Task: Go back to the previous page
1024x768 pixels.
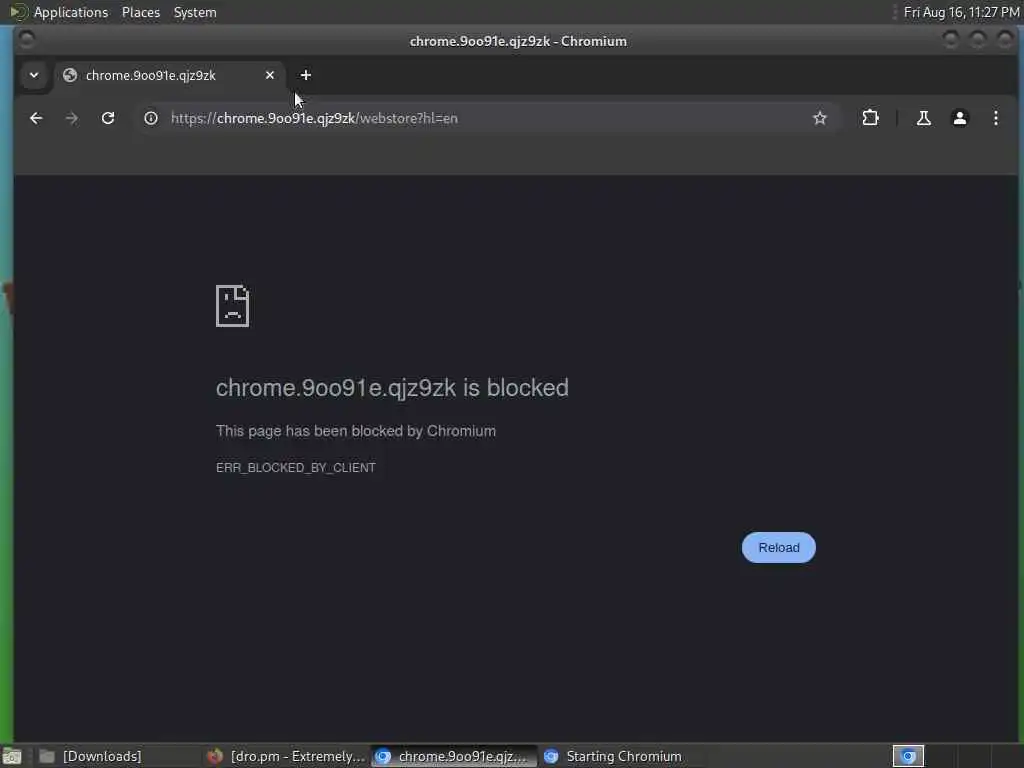Action: 36,118
